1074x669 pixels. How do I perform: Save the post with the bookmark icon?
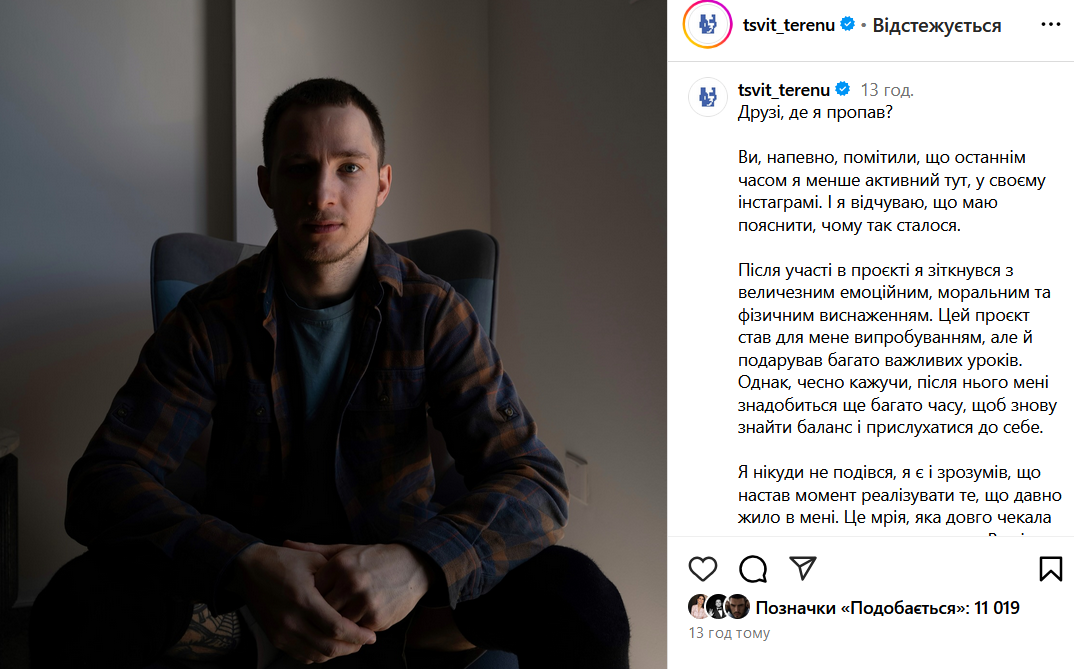coord(1051,568)
